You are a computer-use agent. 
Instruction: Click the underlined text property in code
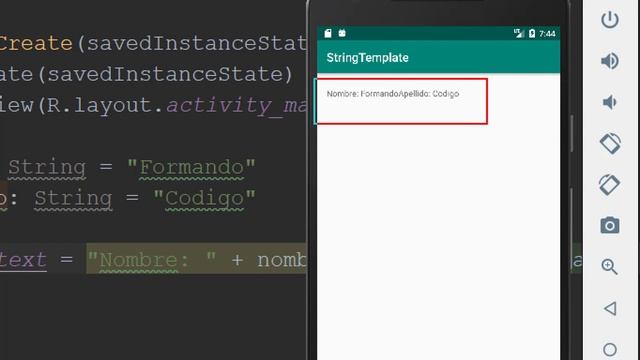(23, 260)
